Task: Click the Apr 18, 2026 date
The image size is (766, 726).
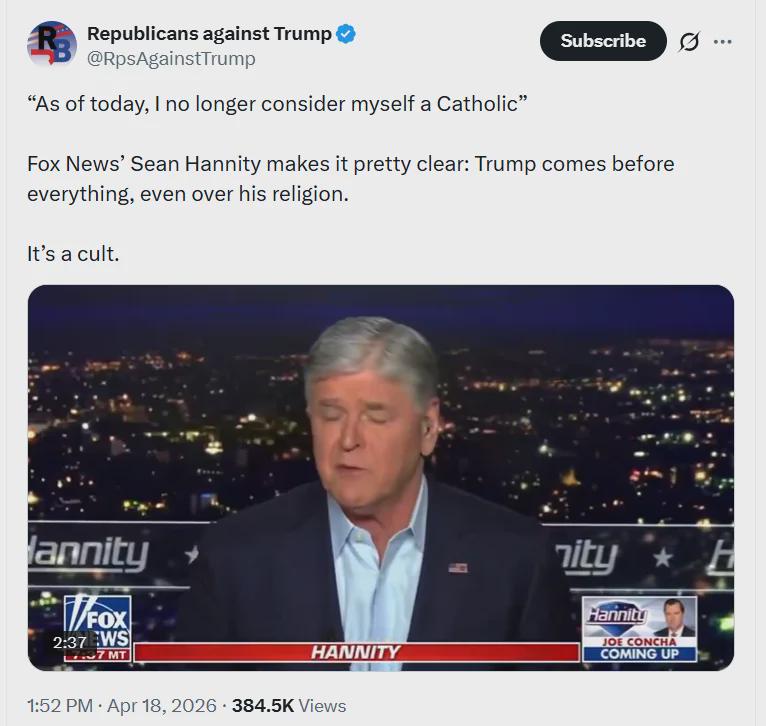Action: (x=162, y=705)
